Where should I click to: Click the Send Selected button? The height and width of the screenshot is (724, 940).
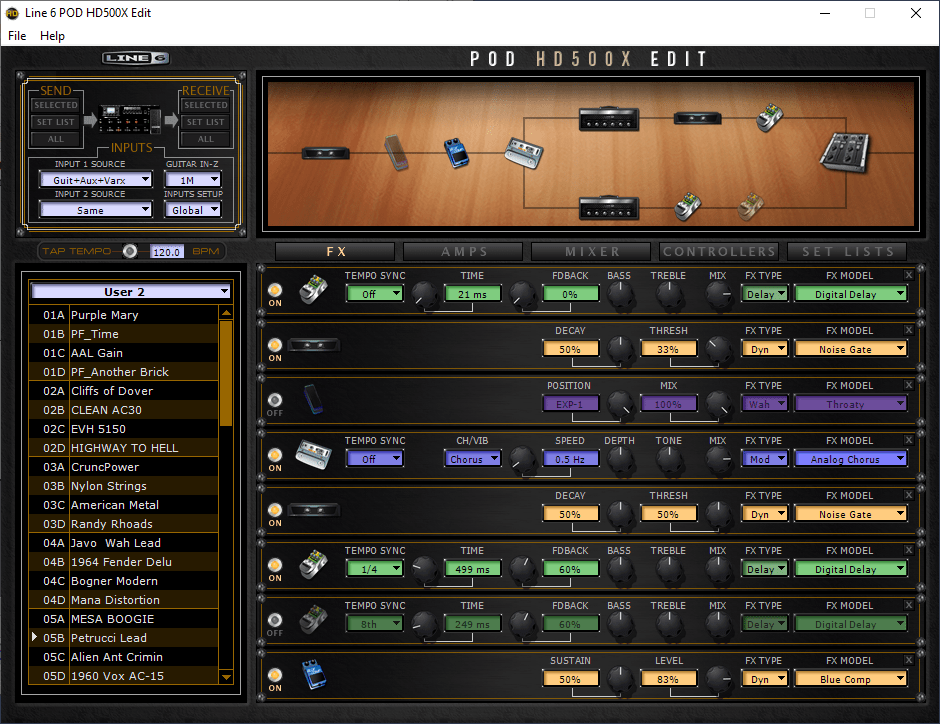pyautogui.click(x=55, y=105)
